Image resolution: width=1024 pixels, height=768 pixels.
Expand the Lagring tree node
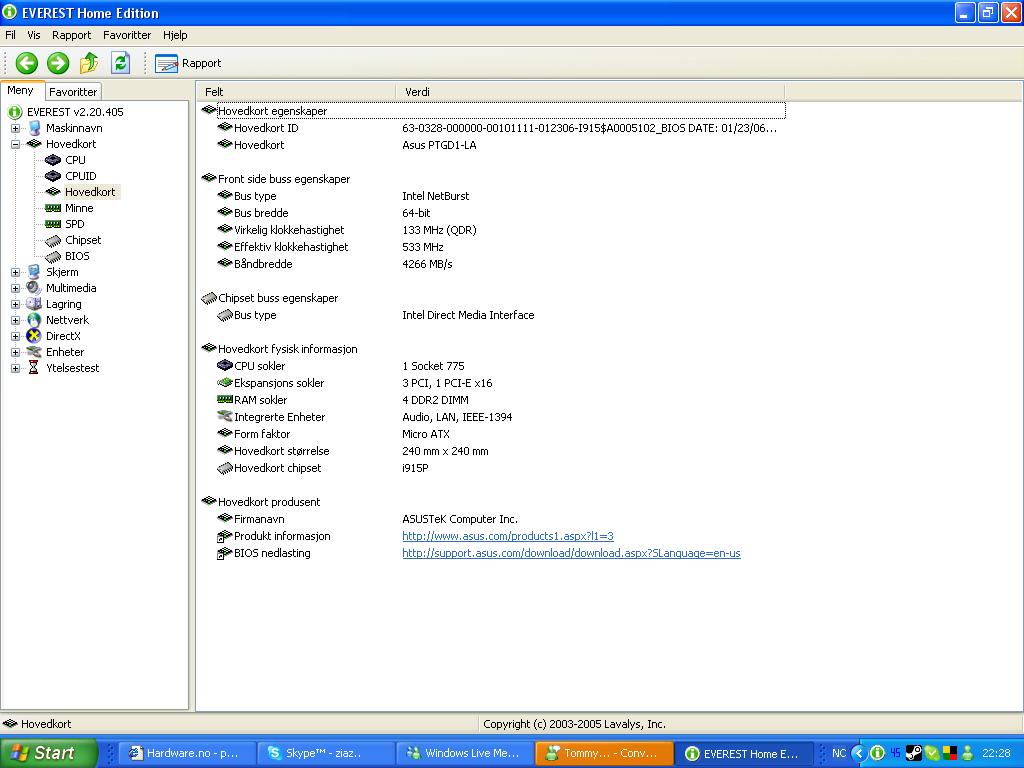click(16, 304)
